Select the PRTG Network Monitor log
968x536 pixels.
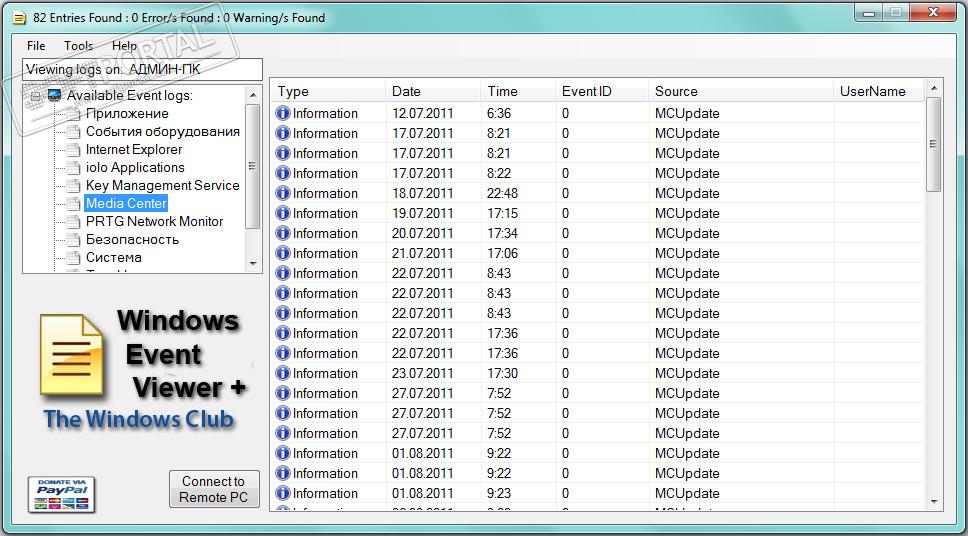pos(154,221)
